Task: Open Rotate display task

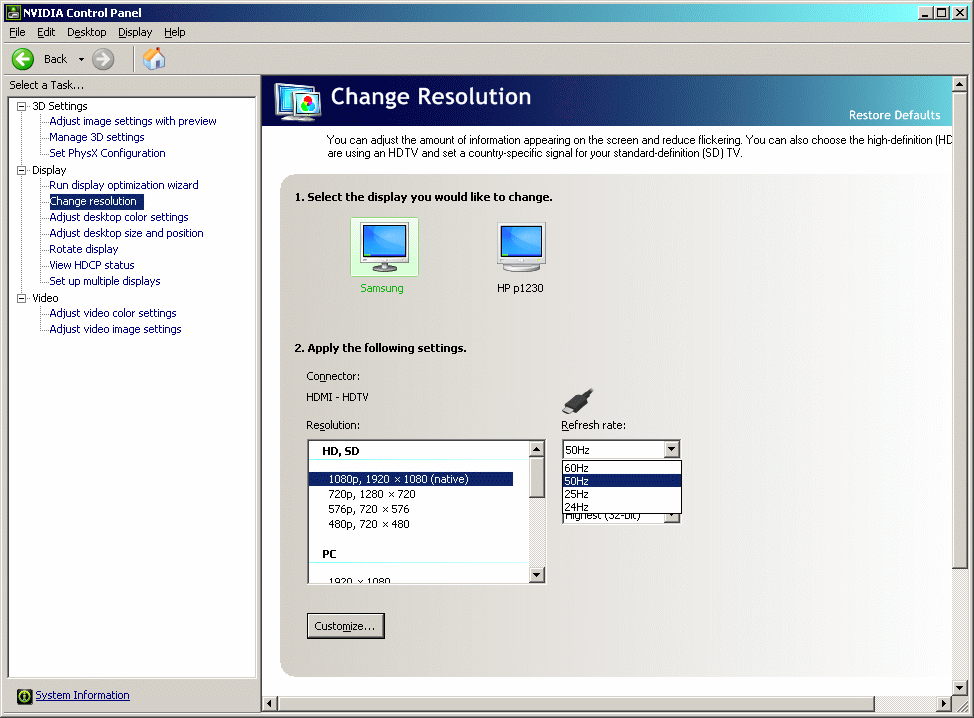Action: coord(84,249)
